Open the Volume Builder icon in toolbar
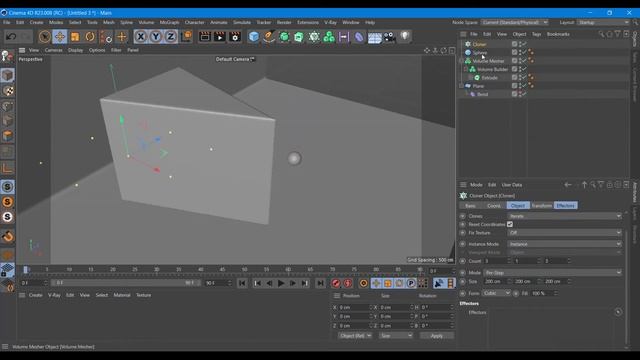Screen dimensions: 640x360 coord(329,37)
